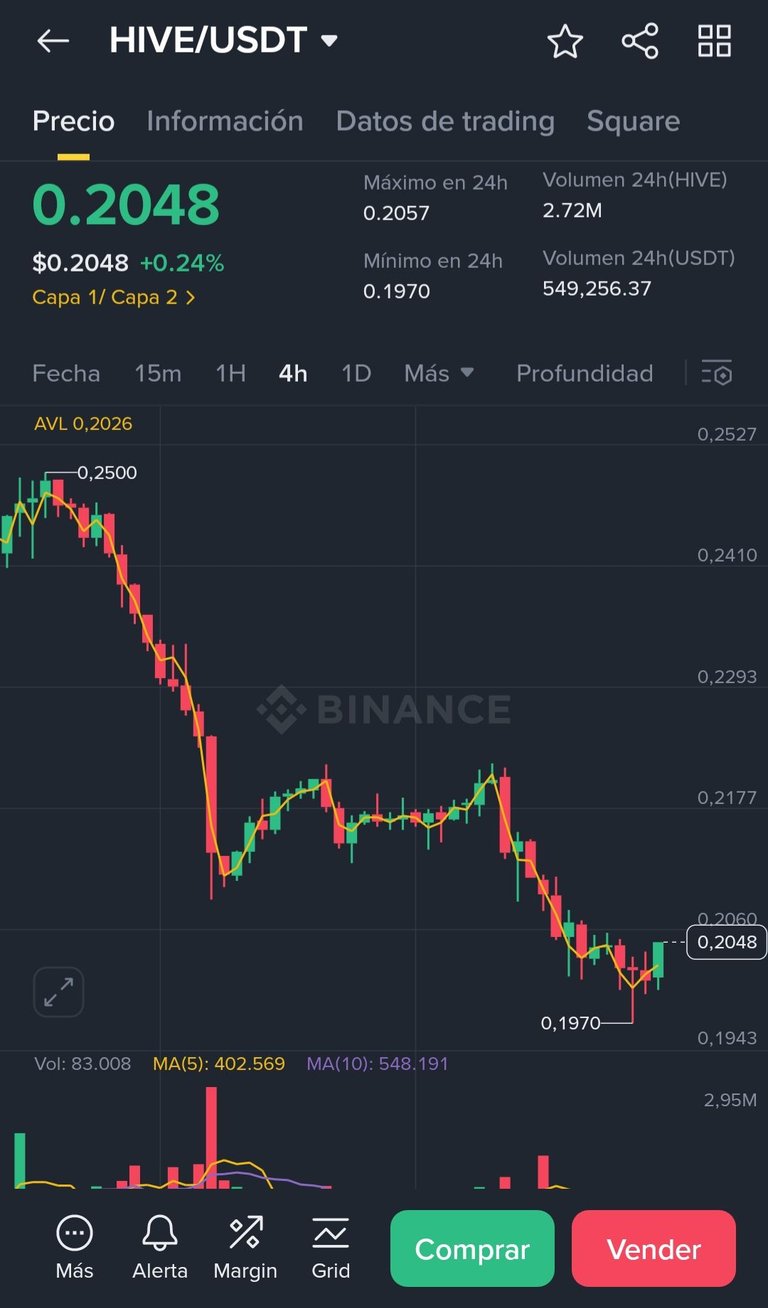Go back with the left arrow icon
The width and height of the screenshot is (768, 1308).
53,41
